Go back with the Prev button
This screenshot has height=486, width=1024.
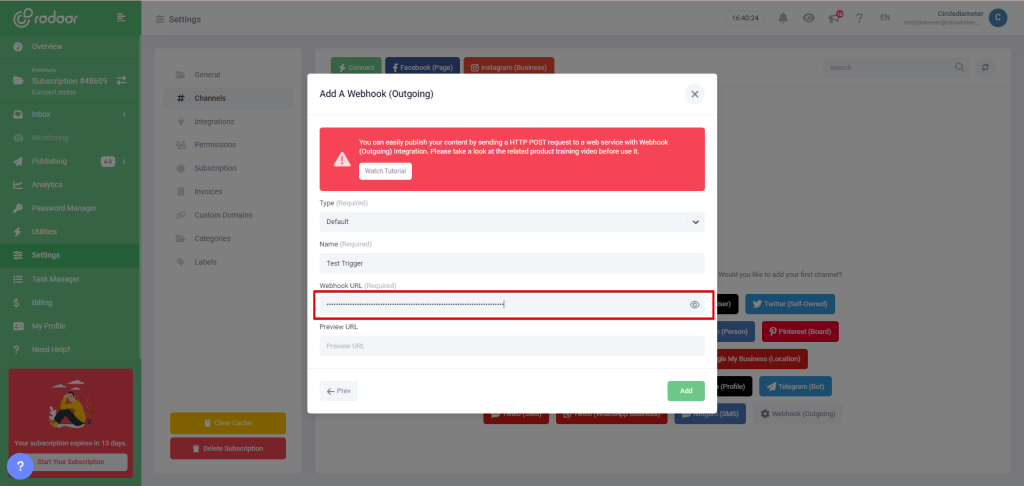[339, 391]
